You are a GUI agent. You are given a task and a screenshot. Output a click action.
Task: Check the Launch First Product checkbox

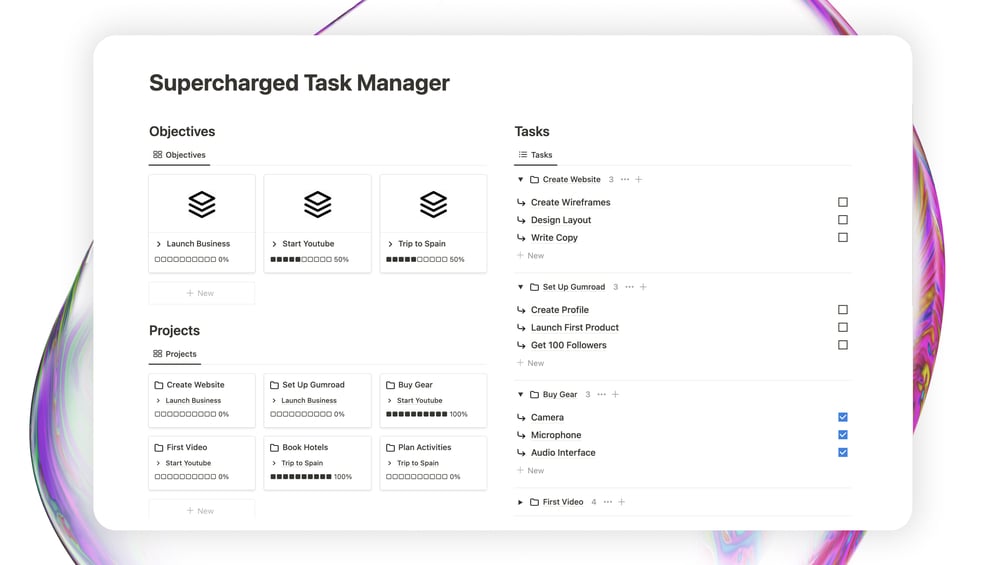tap(843, 327)
